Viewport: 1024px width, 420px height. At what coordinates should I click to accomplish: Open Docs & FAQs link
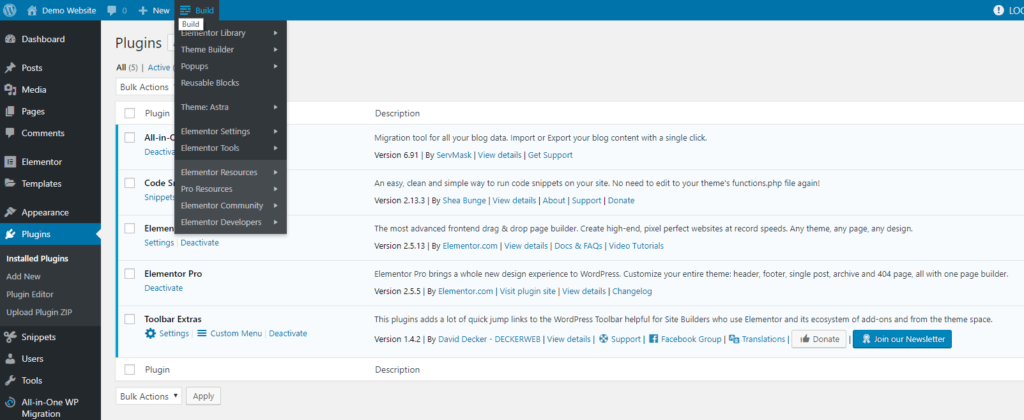(x=579, y=246)
